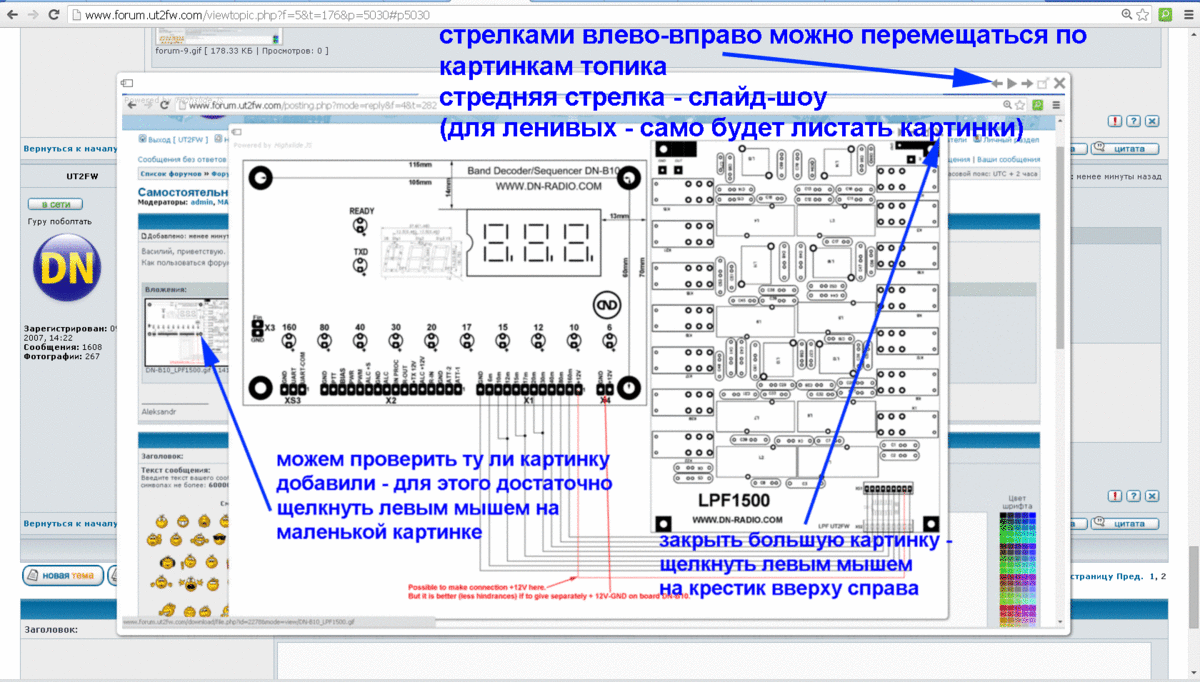The image size is (1200, 682).
Task: Click the red exclamation report icon at top
Action: [x=1114, y=121]
